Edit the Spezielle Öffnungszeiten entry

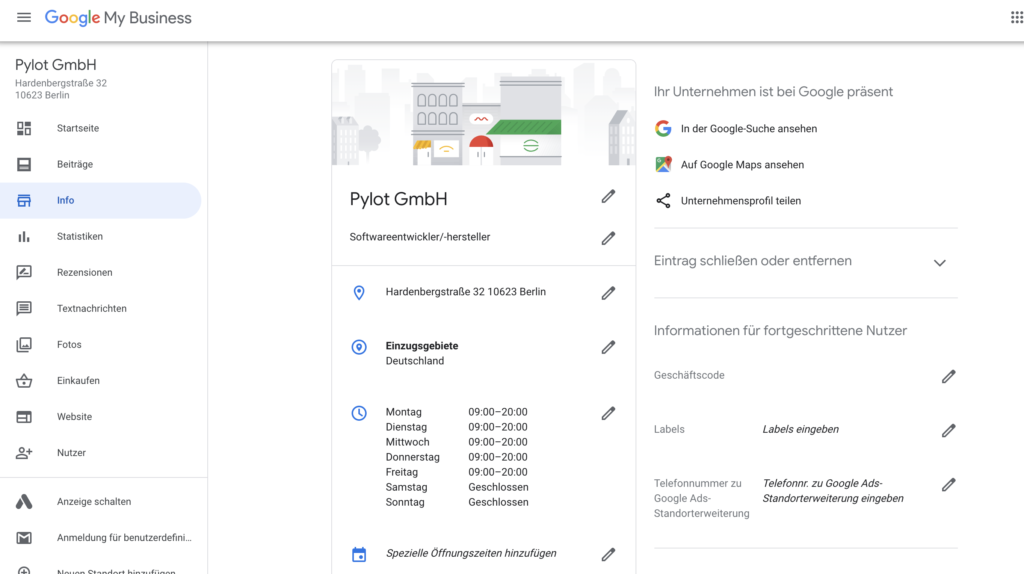608,554
